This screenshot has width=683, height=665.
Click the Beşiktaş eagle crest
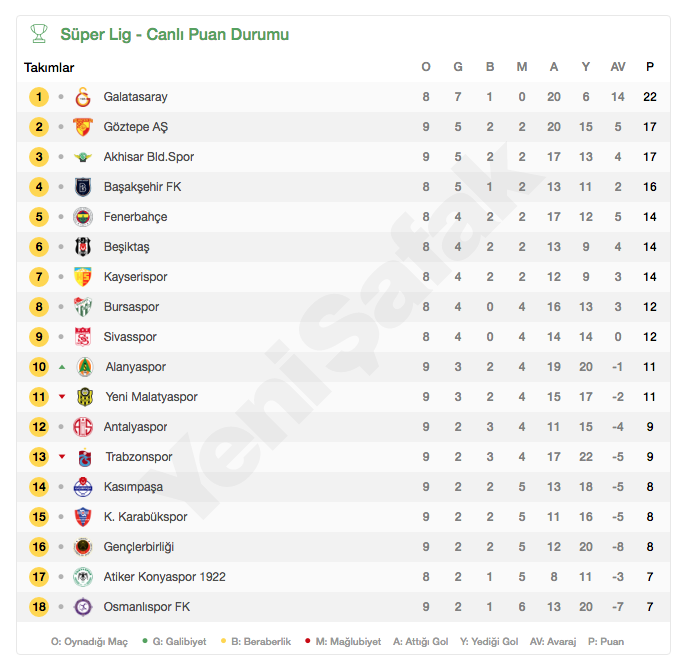coord(83,247)
